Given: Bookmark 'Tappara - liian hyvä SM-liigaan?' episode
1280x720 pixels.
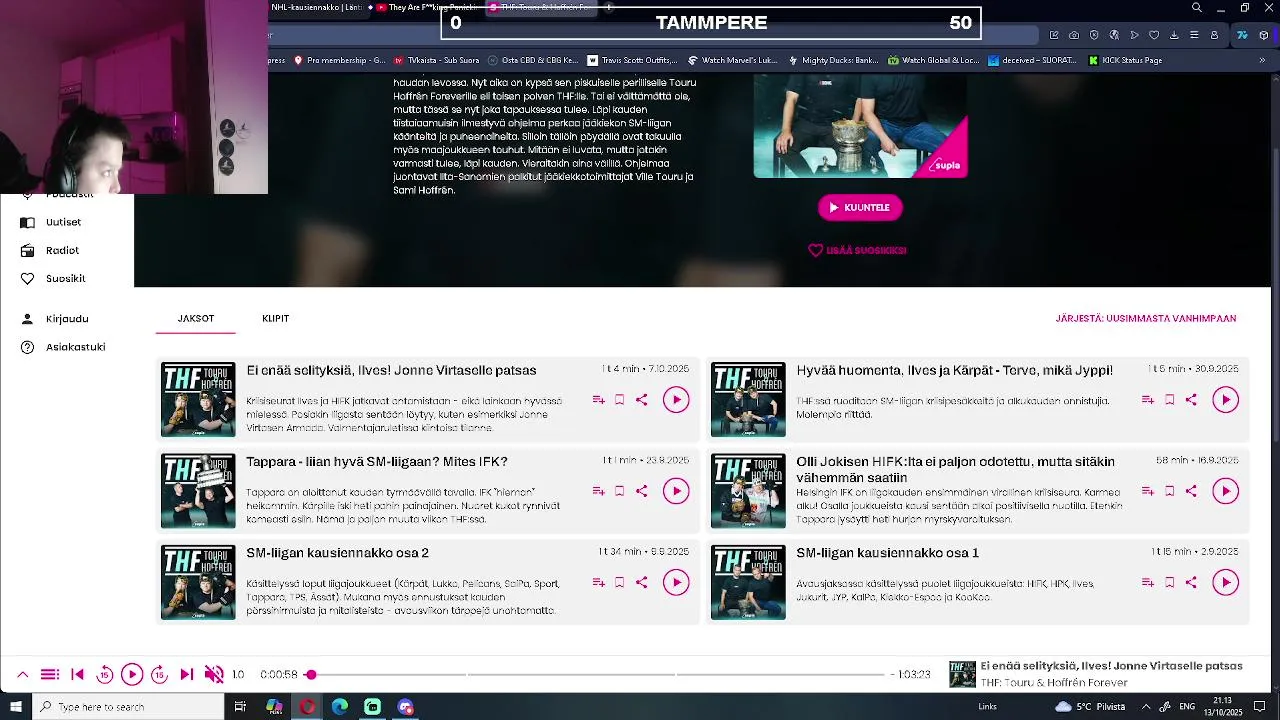Looking at the screenshot, I should 620,491.
